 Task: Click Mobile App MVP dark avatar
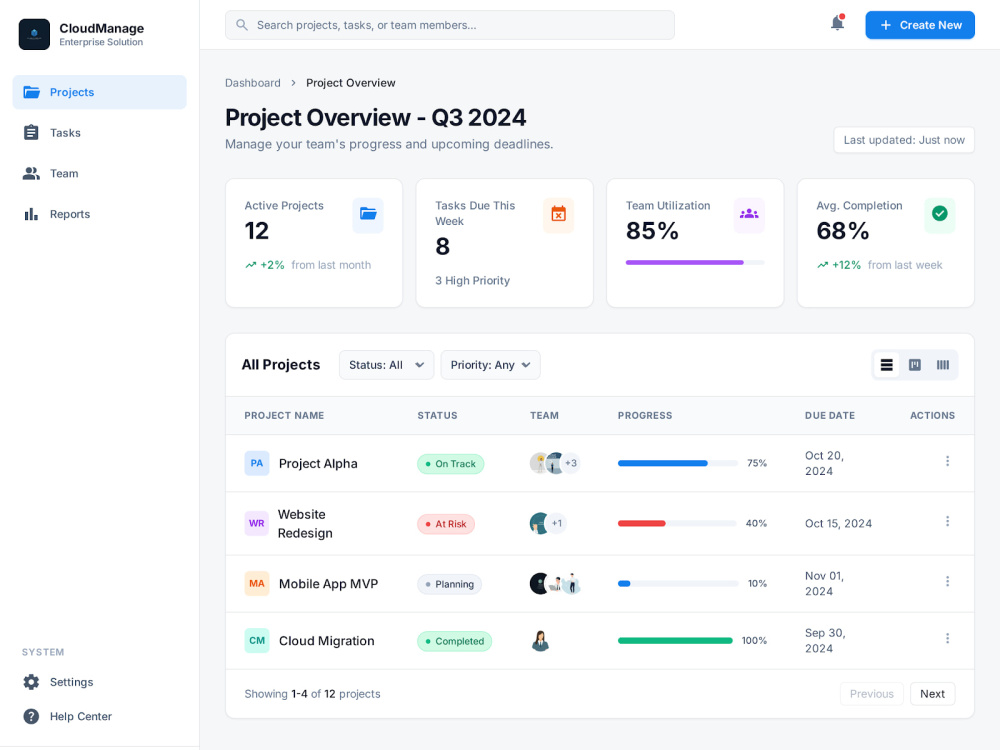click(x=540, y=584)
